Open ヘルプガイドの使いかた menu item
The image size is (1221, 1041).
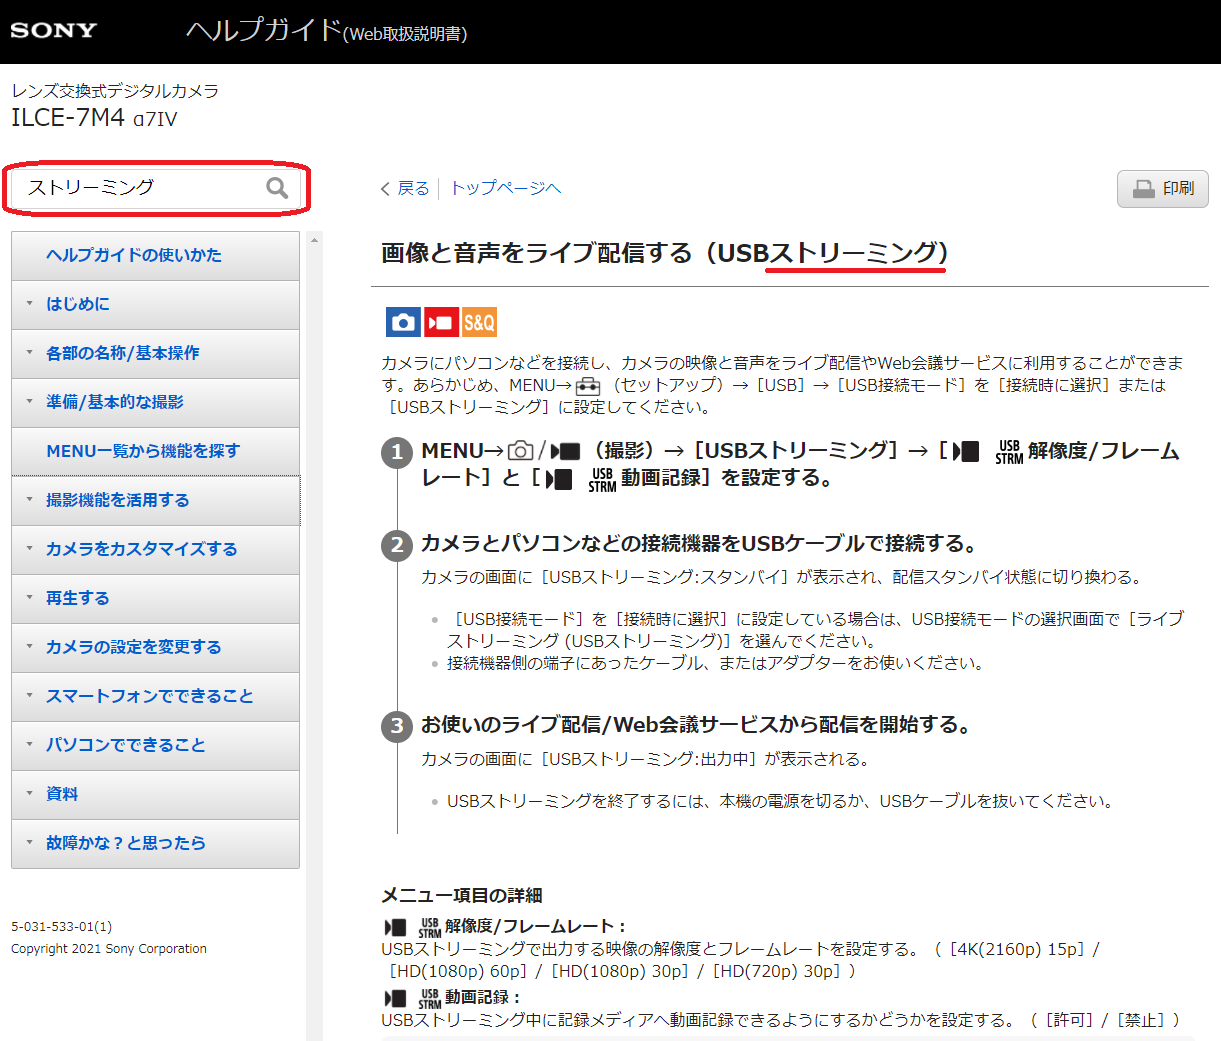tap(155, 255)
